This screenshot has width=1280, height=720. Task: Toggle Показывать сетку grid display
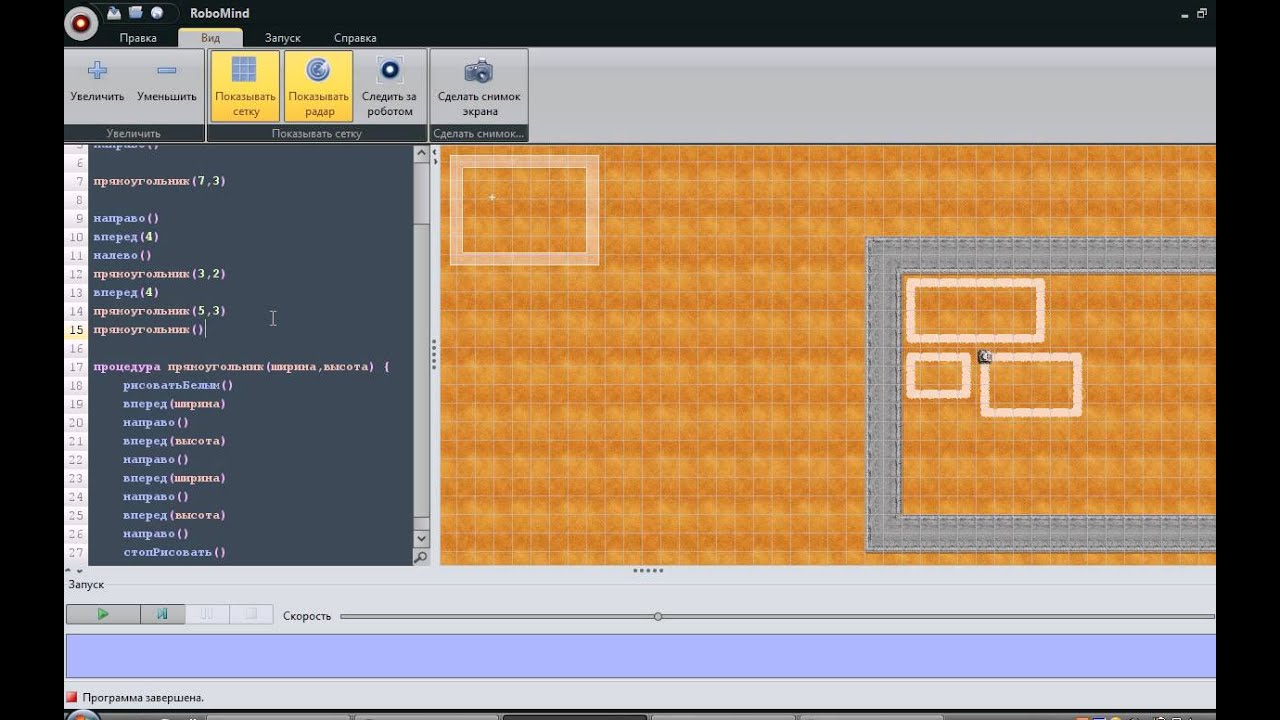[245, 85]
